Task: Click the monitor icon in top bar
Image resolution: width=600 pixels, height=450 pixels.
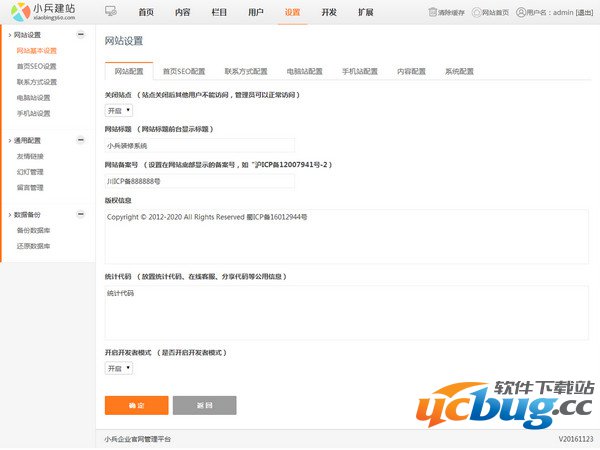Action: (x=110, y=12)
